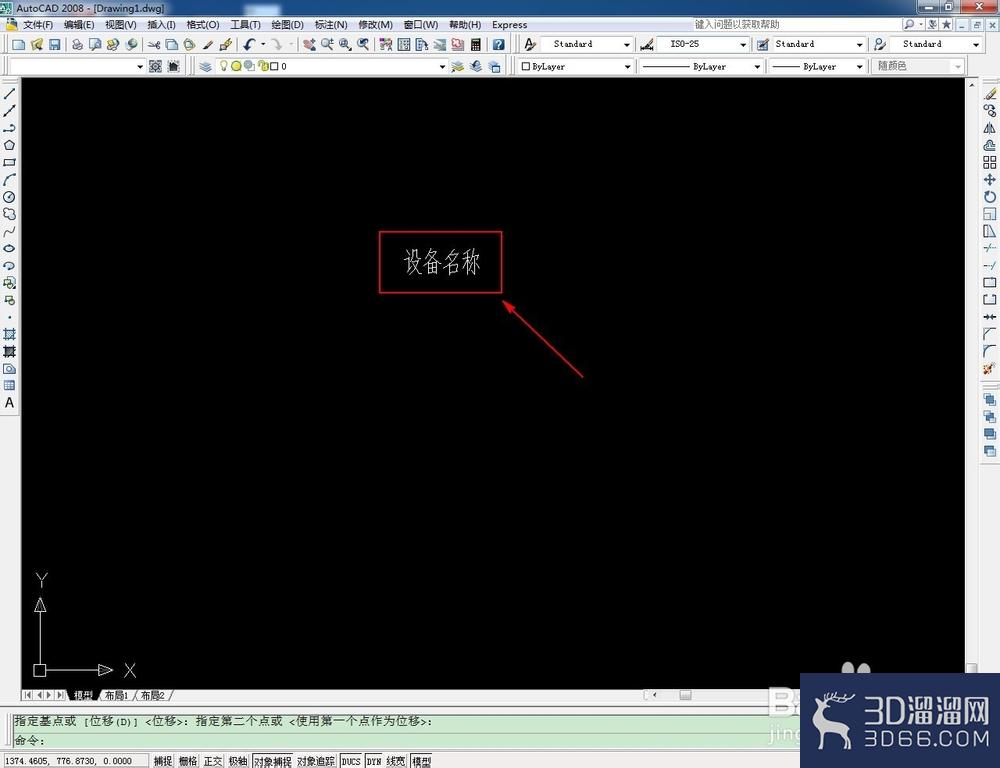Select the Circle draw tool
Screen dimensions: 1000x768
[x=10, y=197]
